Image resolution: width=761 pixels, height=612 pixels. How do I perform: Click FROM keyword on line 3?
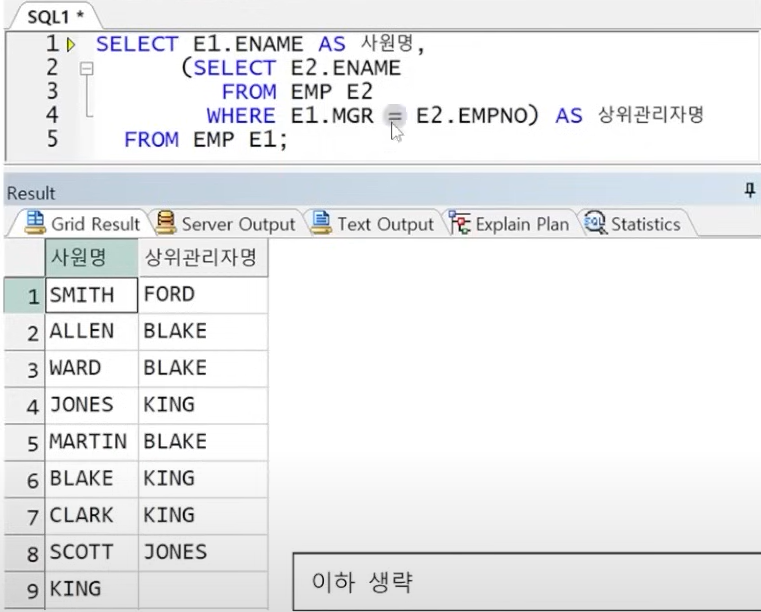coord(249,92)
